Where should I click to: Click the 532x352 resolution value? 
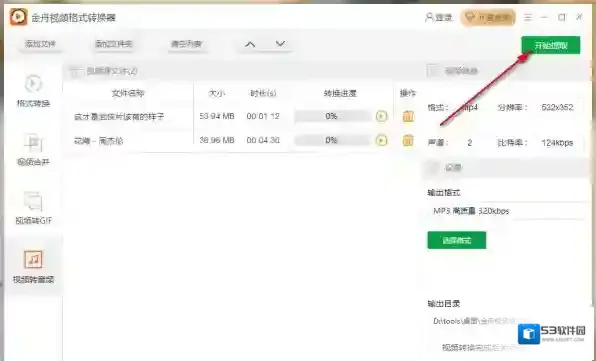point(557,108)
